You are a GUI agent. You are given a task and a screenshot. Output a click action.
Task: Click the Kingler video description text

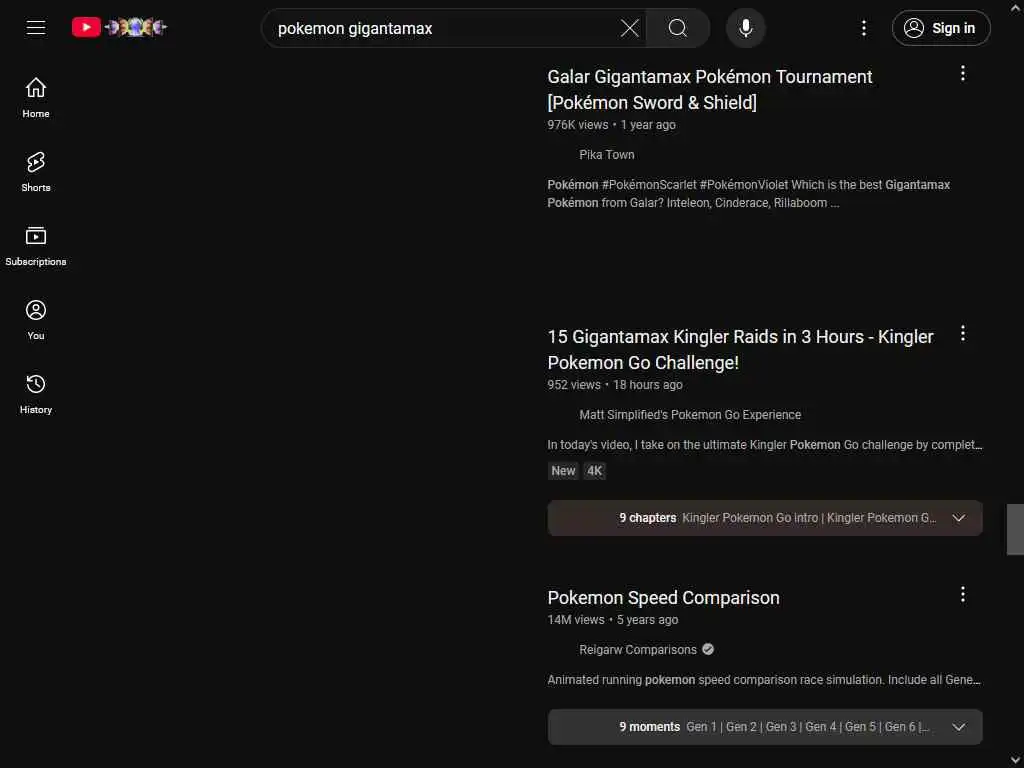[x=765, y=445]
